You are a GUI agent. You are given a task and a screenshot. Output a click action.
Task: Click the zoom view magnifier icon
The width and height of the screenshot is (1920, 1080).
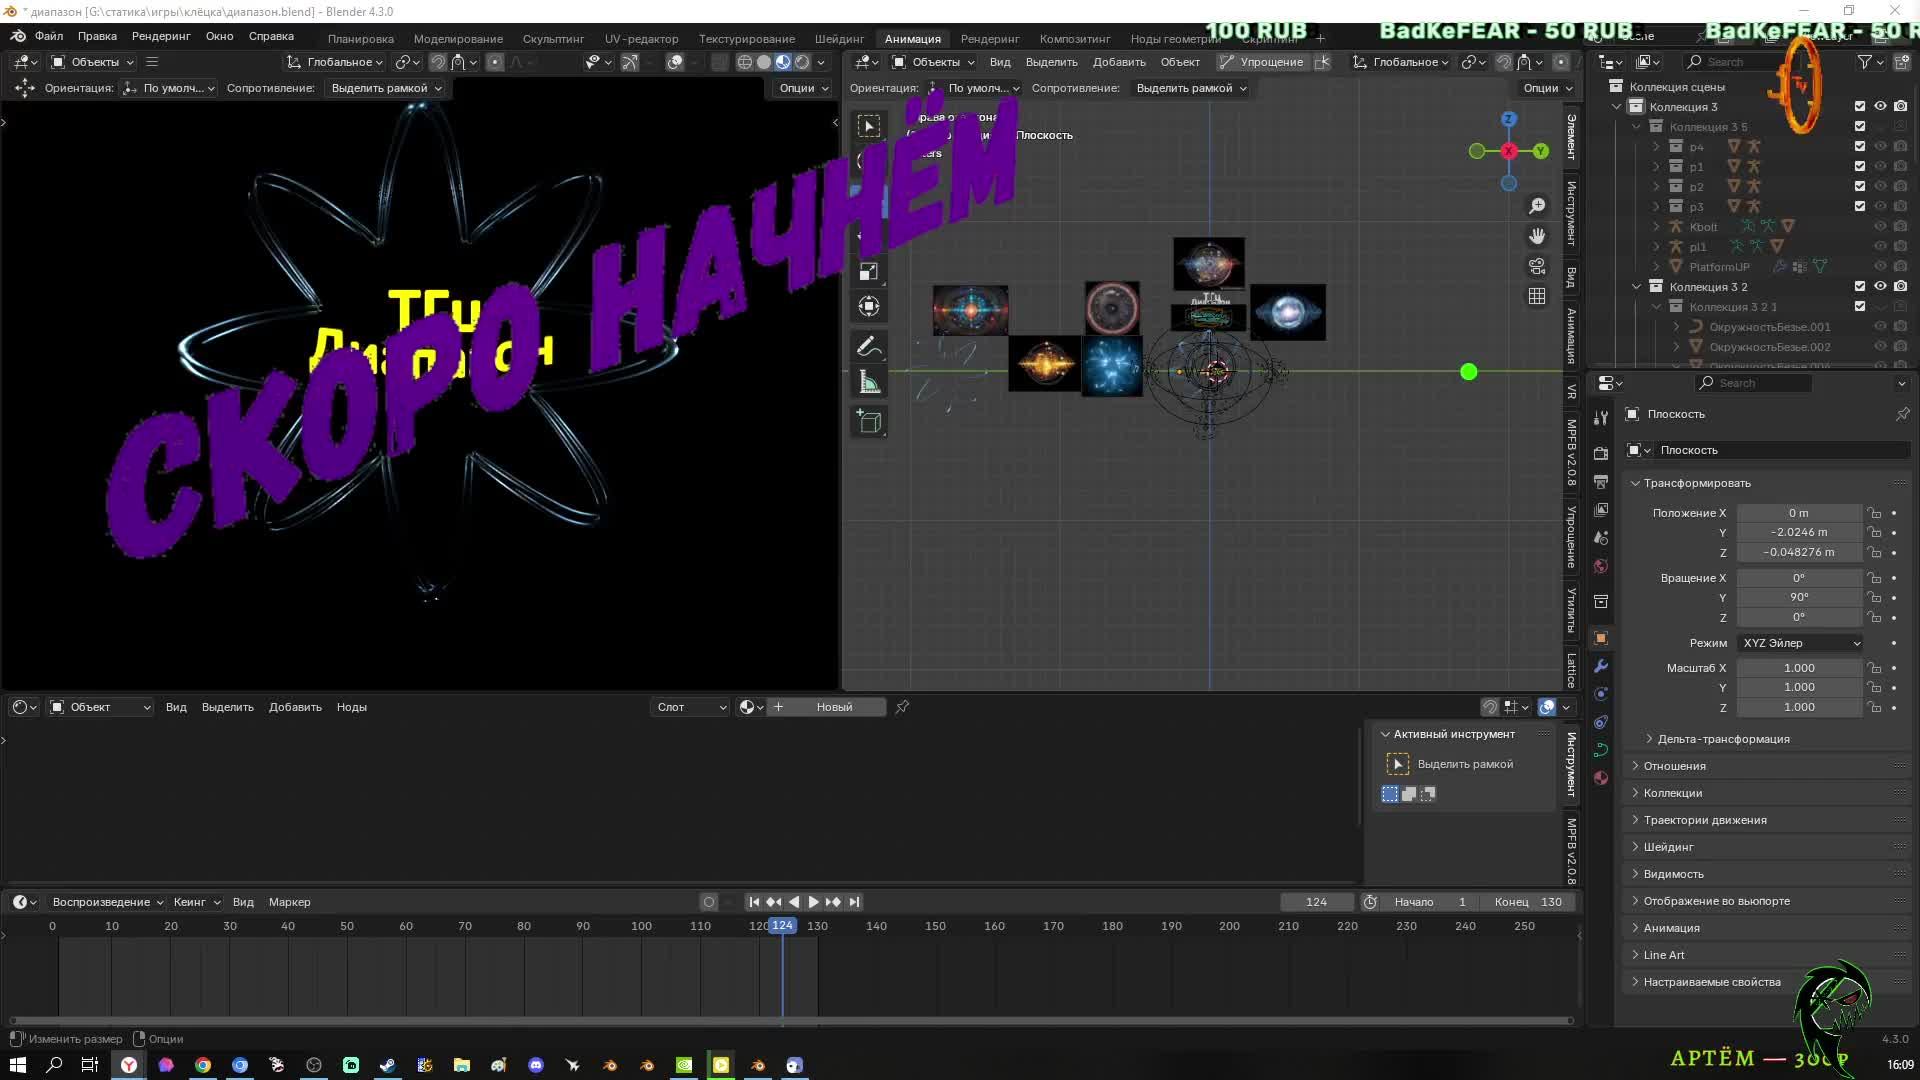1537,206
